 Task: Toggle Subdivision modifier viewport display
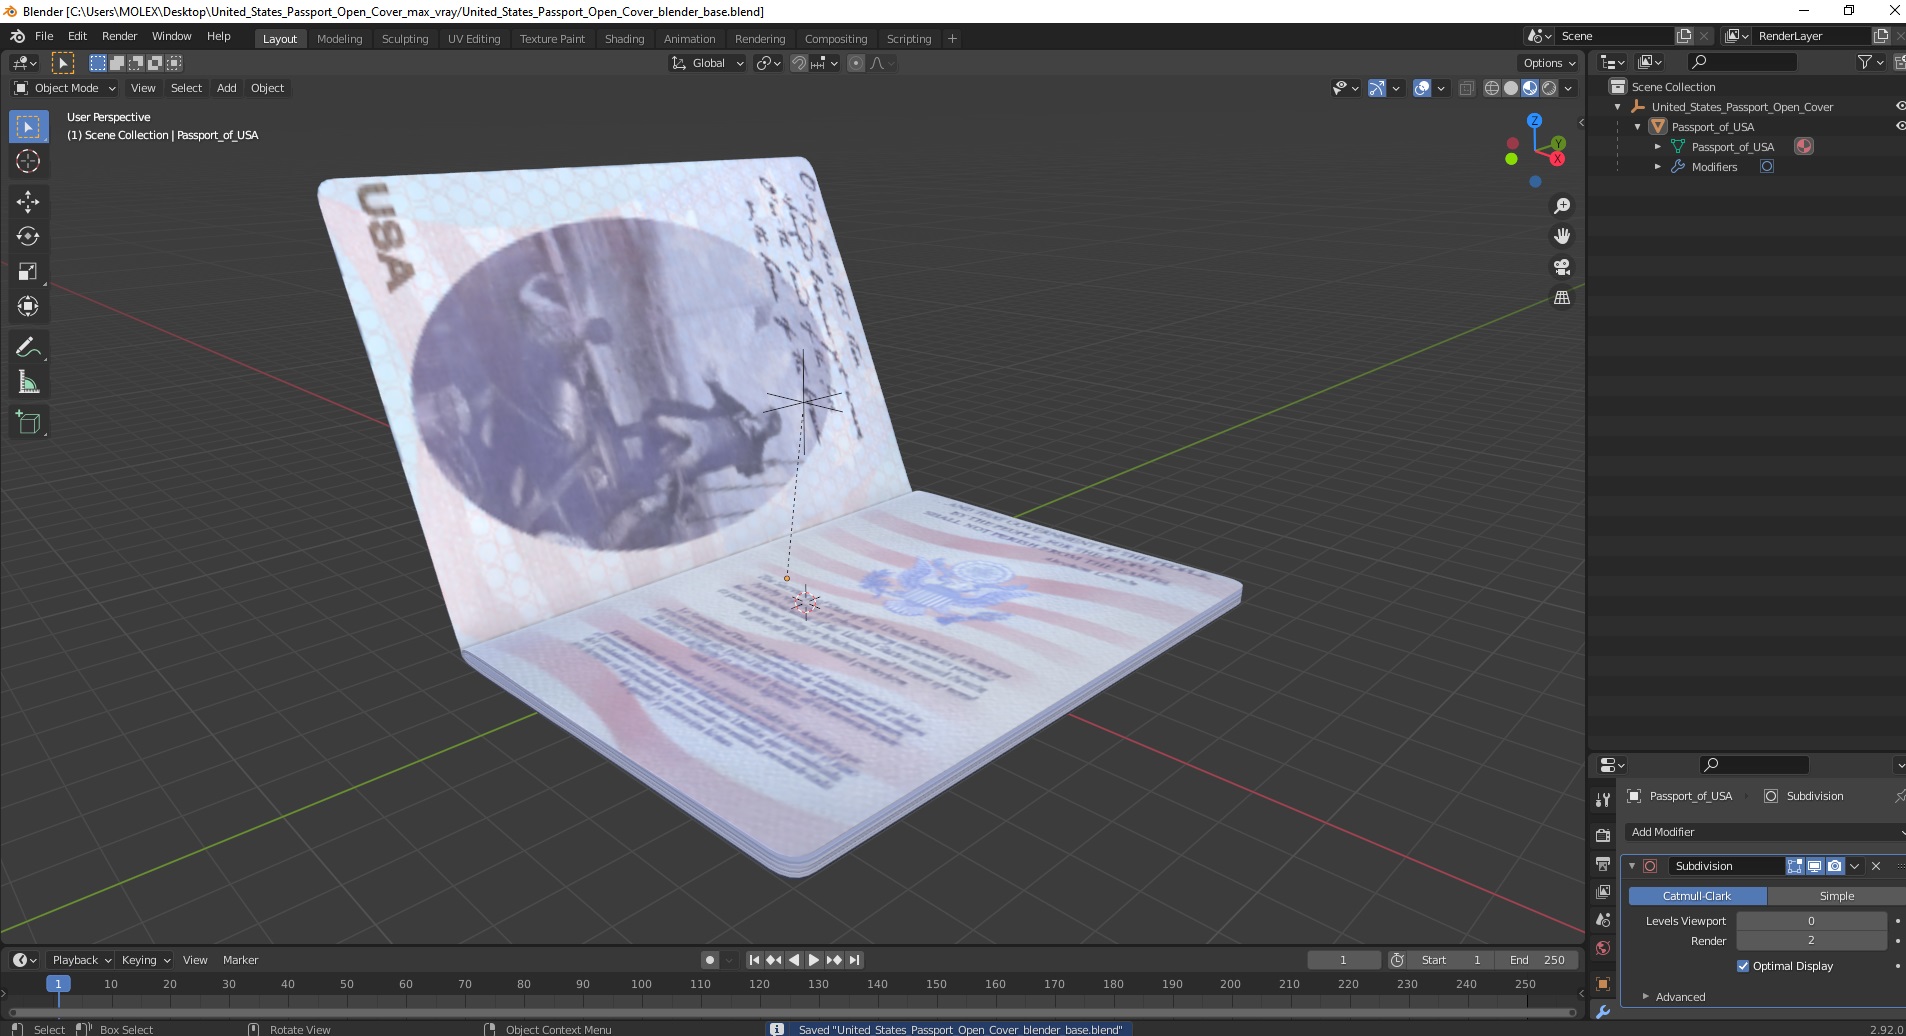pos(1814,866)
